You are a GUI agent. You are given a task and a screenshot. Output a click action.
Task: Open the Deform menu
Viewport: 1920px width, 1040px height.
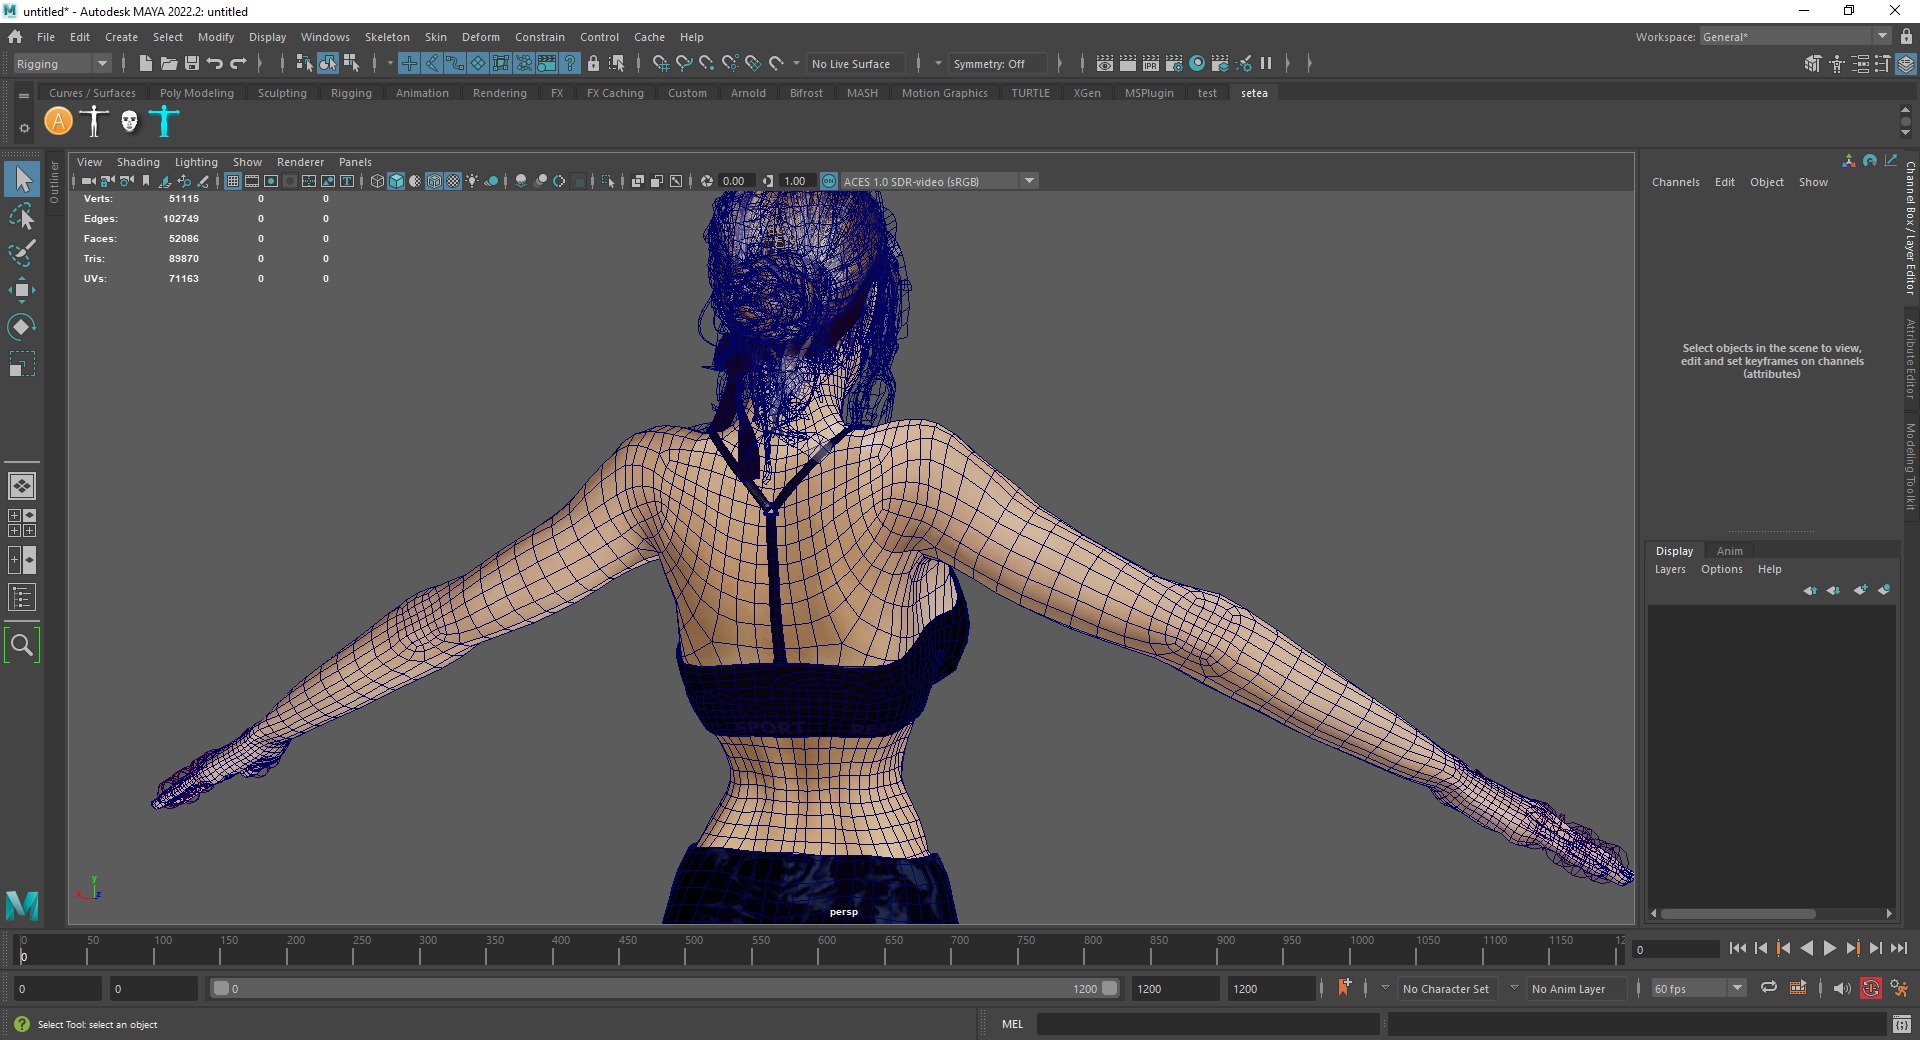point(480,37)
